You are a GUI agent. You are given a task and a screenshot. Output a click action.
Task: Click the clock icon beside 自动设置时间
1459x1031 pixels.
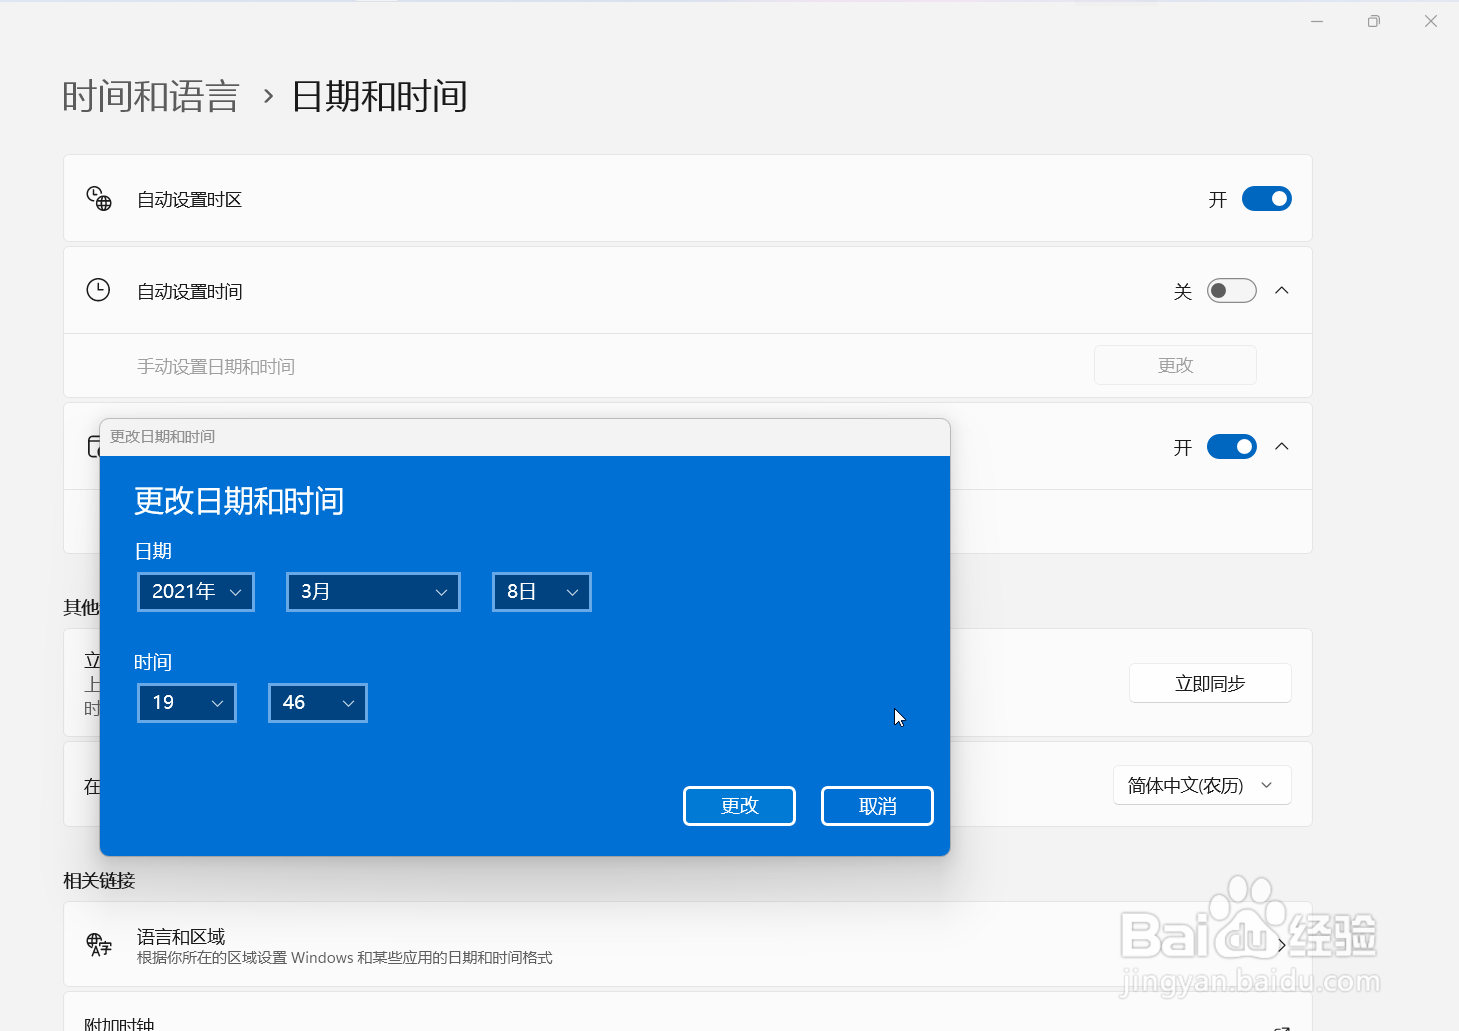click(x=99, y=290)
